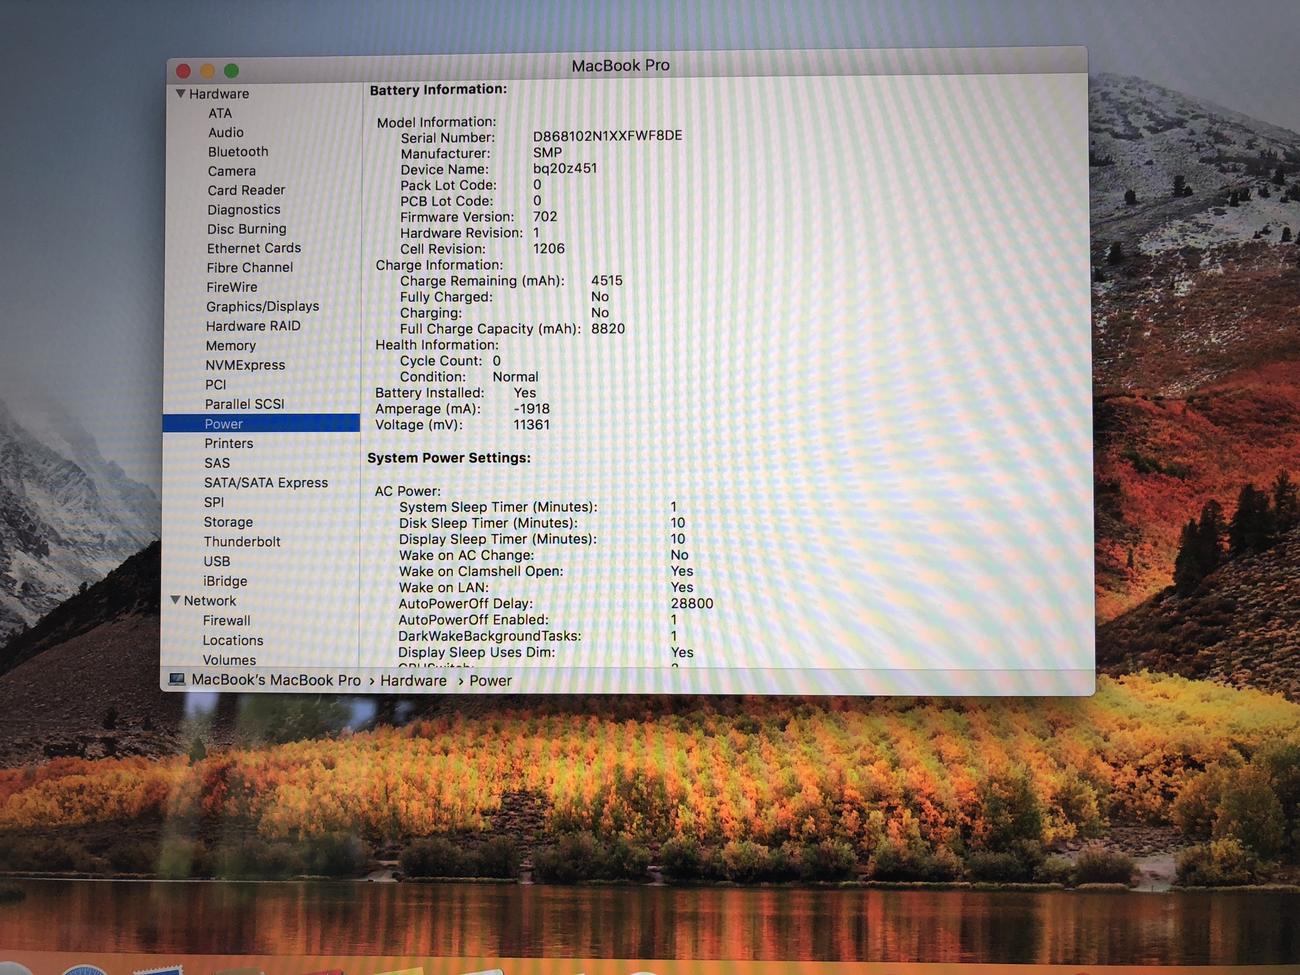This screenshot has width=1300, height=975.
Task: Open Card Reader information
Action: coord(246,190)
